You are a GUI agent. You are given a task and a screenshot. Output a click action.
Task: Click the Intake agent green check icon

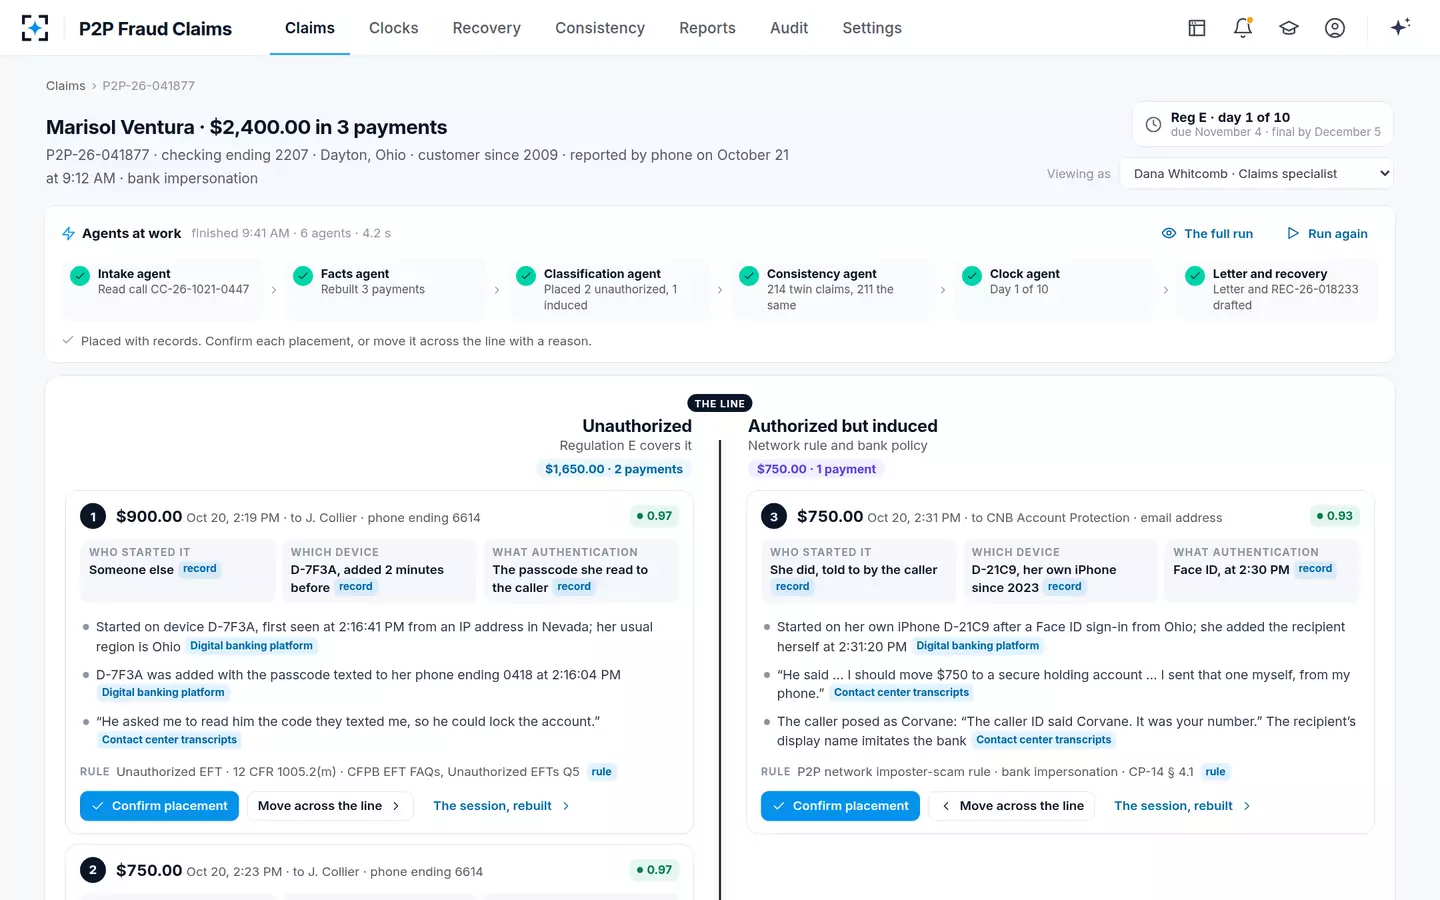tap(80, 276)
